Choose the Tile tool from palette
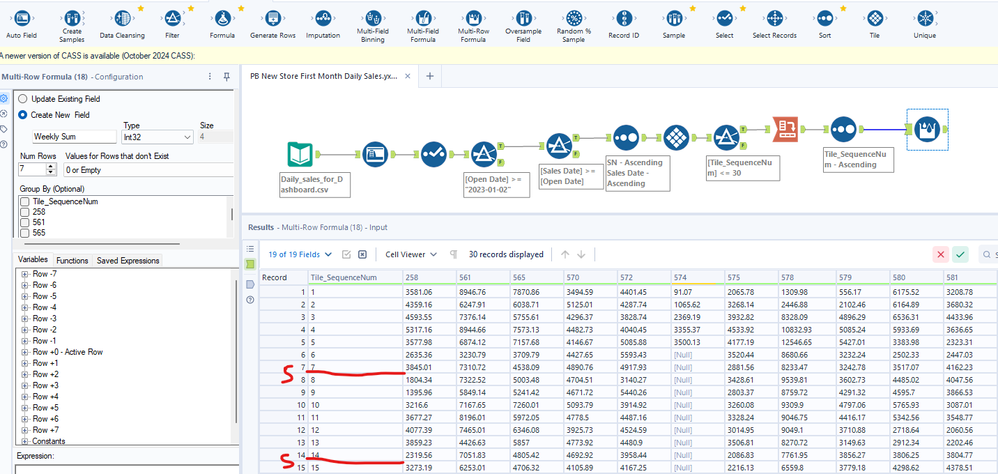This screenshot has width=998, height=474. pyautogui.click(x=875, y=18)
